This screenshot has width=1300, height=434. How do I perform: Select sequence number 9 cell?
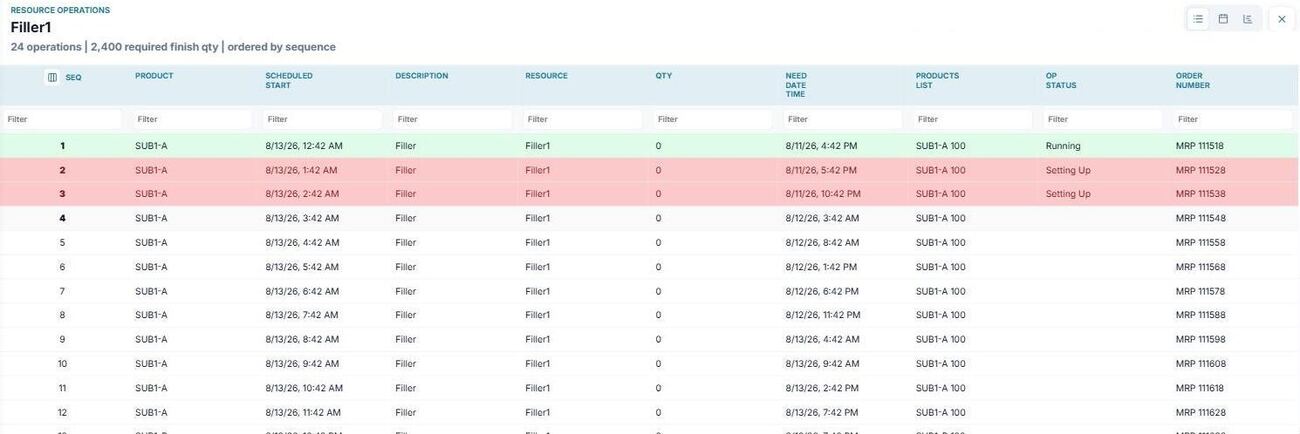[62, 340]
